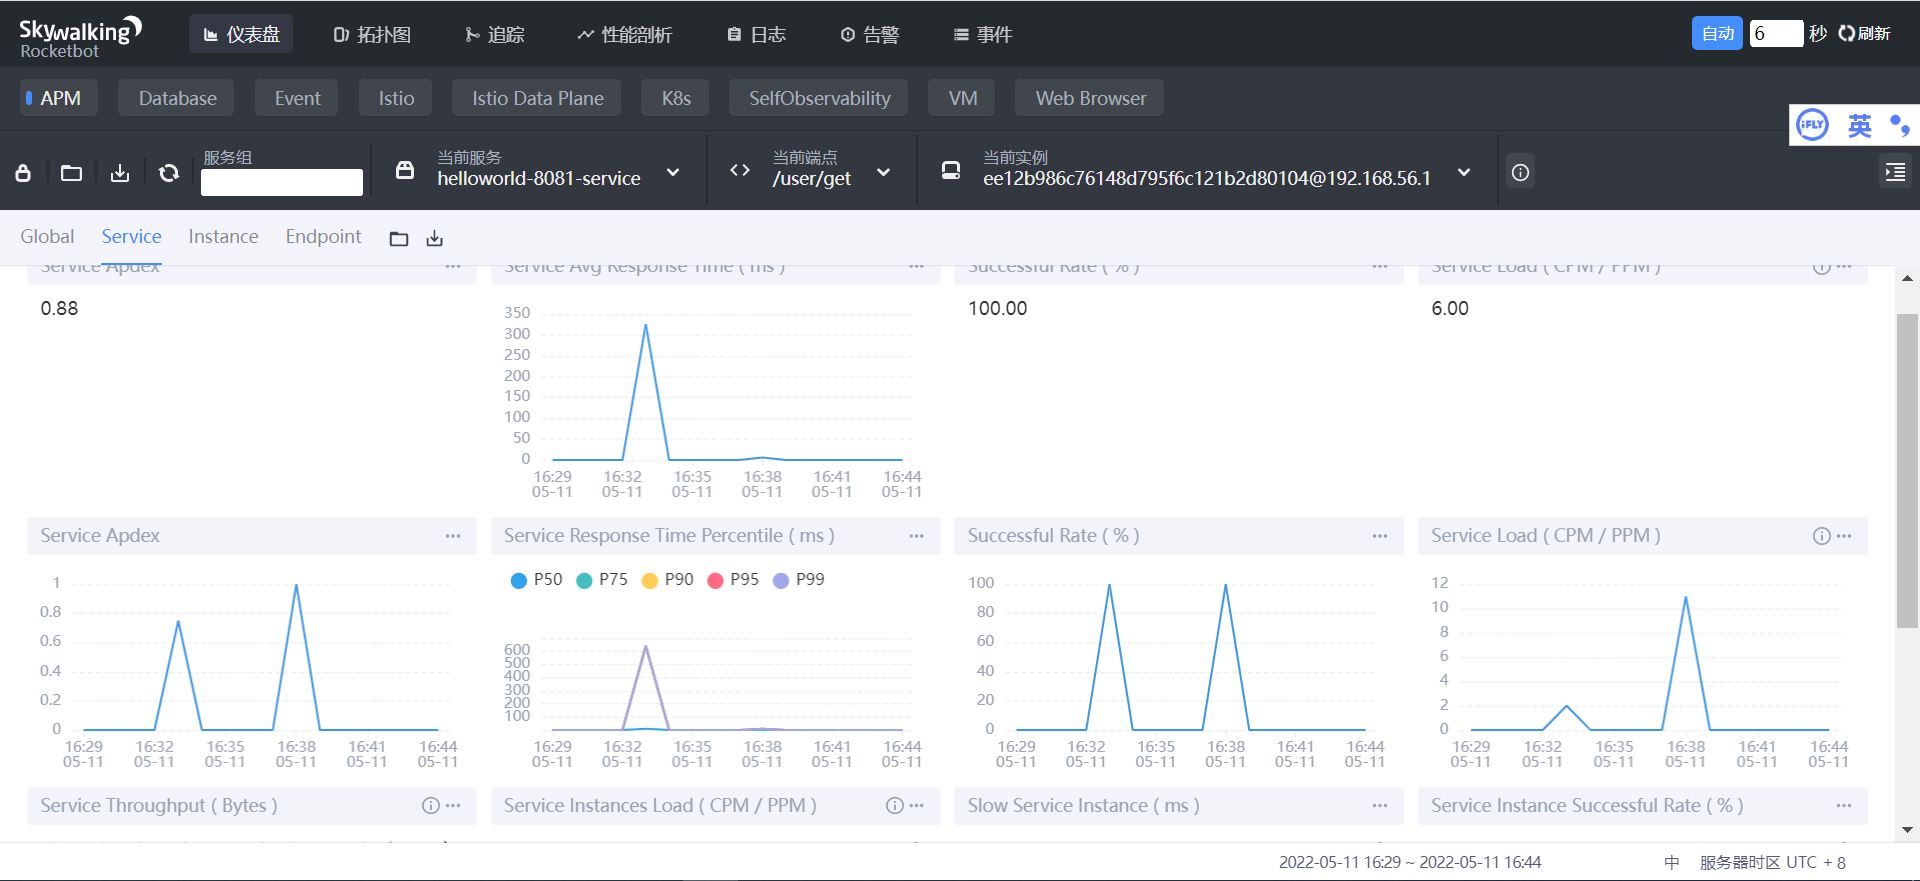Select the K8s dashboard button
1920x881 pixels.
(676, 98)
